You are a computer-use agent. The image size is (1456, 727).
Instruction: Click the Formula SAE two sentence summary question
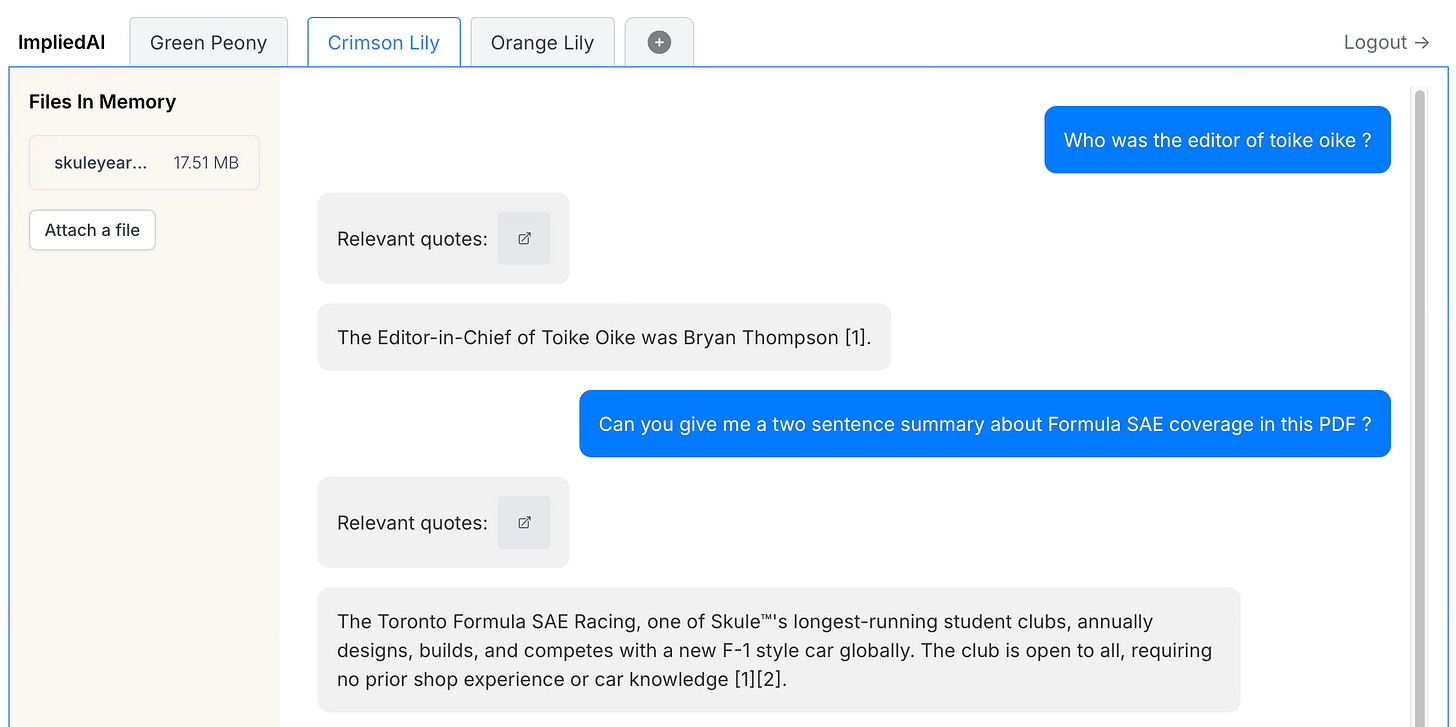[985, 424]
